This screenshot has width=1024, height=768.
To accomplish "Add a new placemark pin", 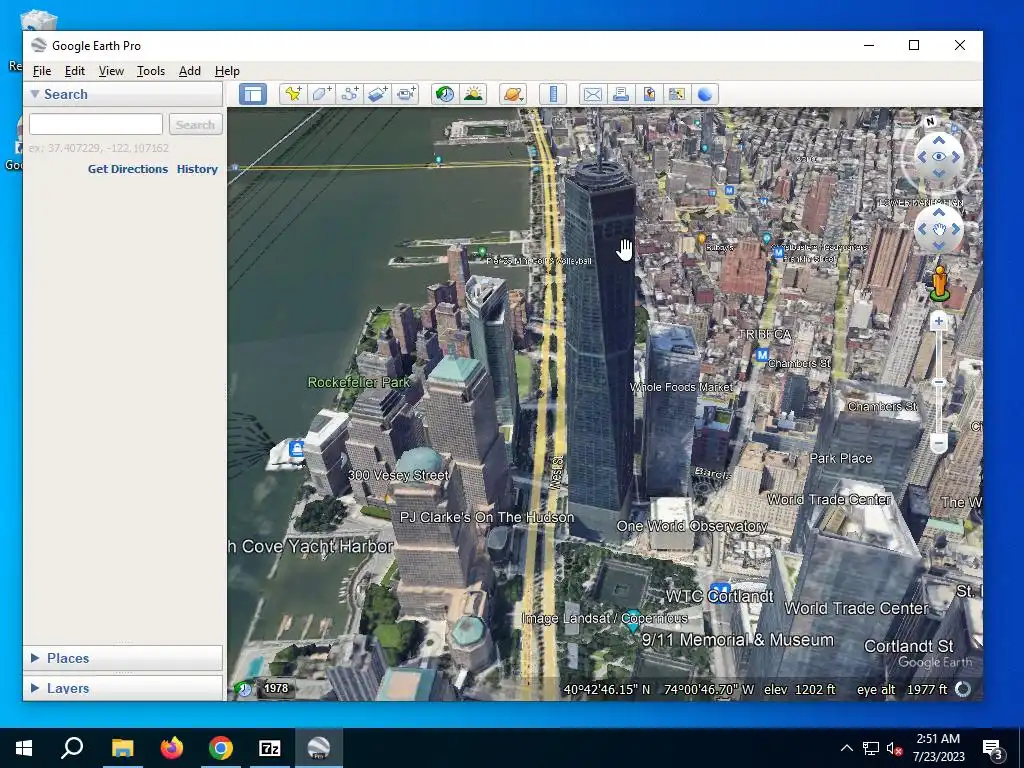I will pos(293,94).
